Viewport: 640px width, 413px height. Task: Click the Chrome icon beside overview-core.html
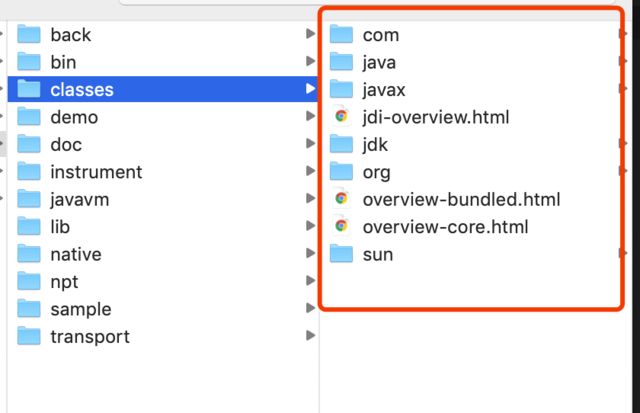tap(341, 227)
